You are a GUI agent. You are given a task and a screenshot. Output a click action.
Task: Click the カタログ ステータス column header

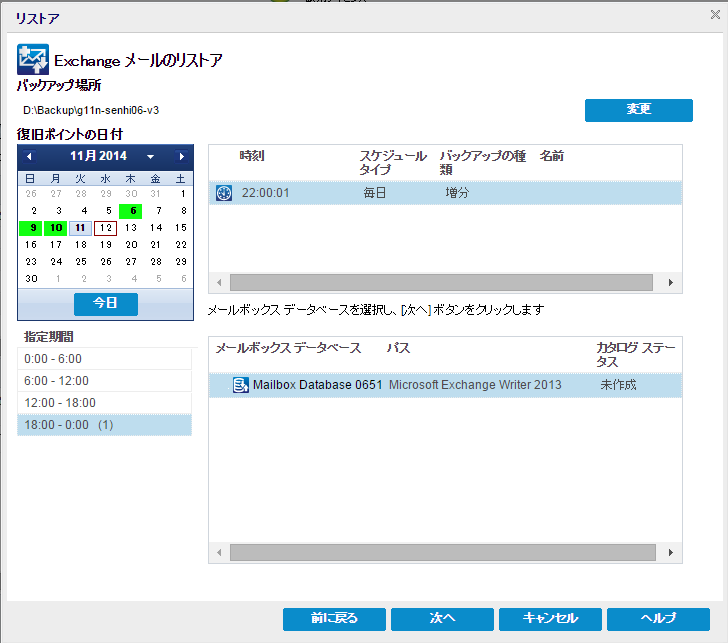coord(636,355)
